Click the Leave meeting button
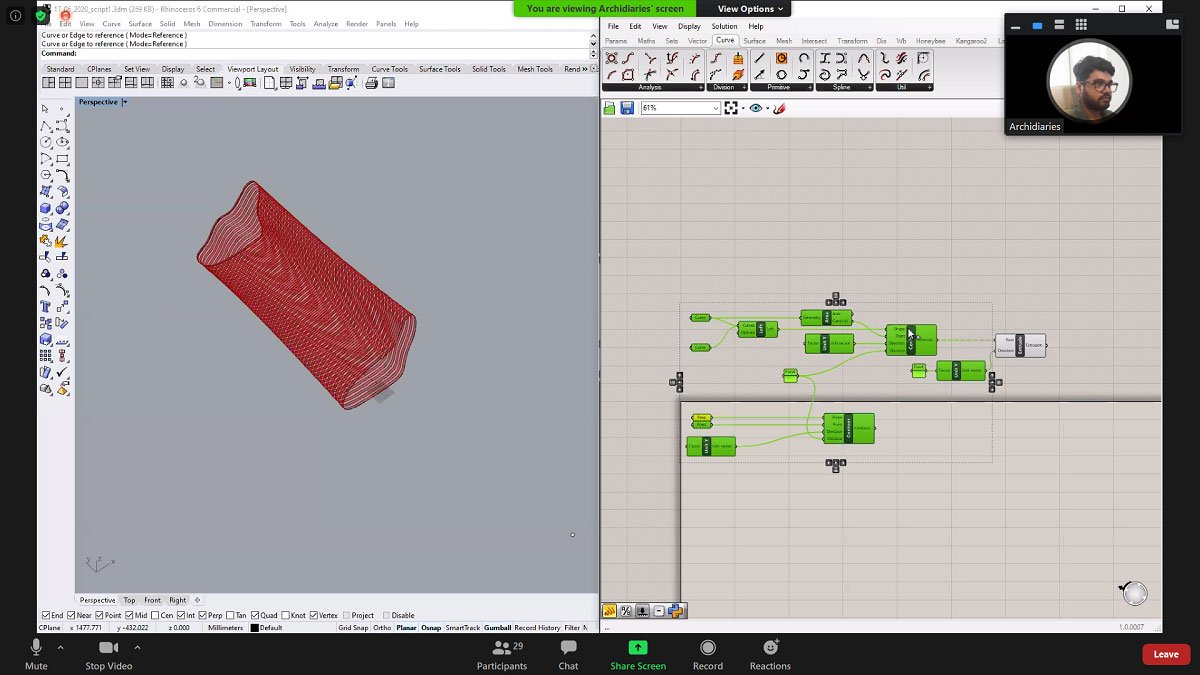1200x675 pixels. (1166, 653)
